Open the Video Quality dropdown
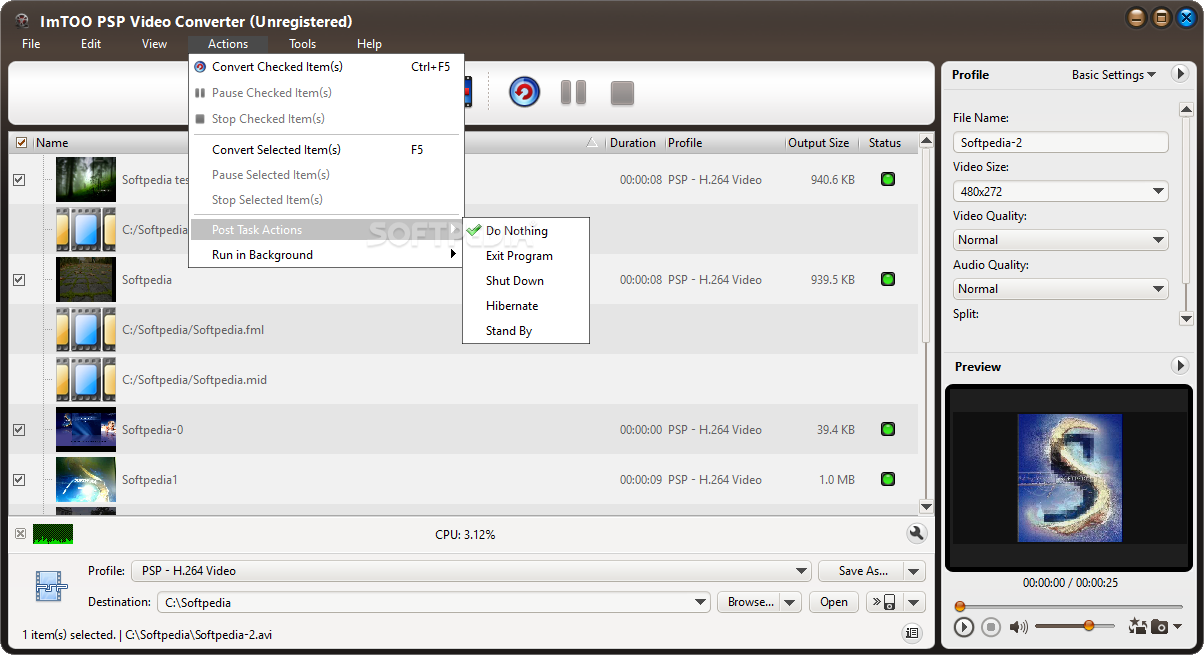Screen dimensions: 1204x655 1060,240
